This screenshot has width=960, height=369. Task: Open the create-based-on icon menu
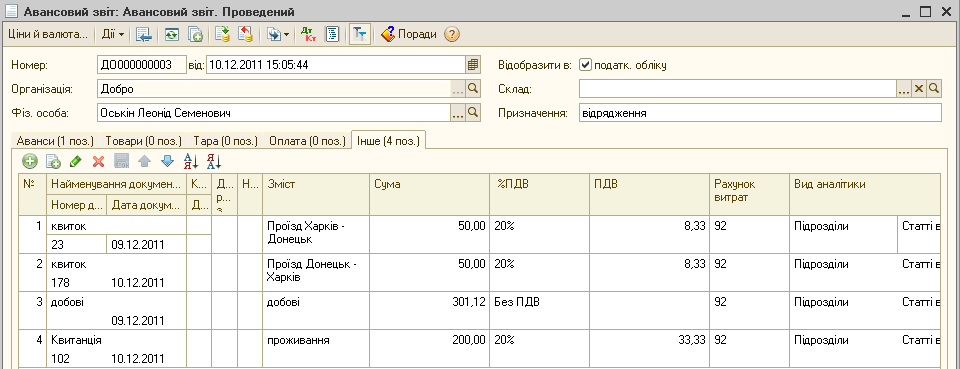tap(274, 34)
